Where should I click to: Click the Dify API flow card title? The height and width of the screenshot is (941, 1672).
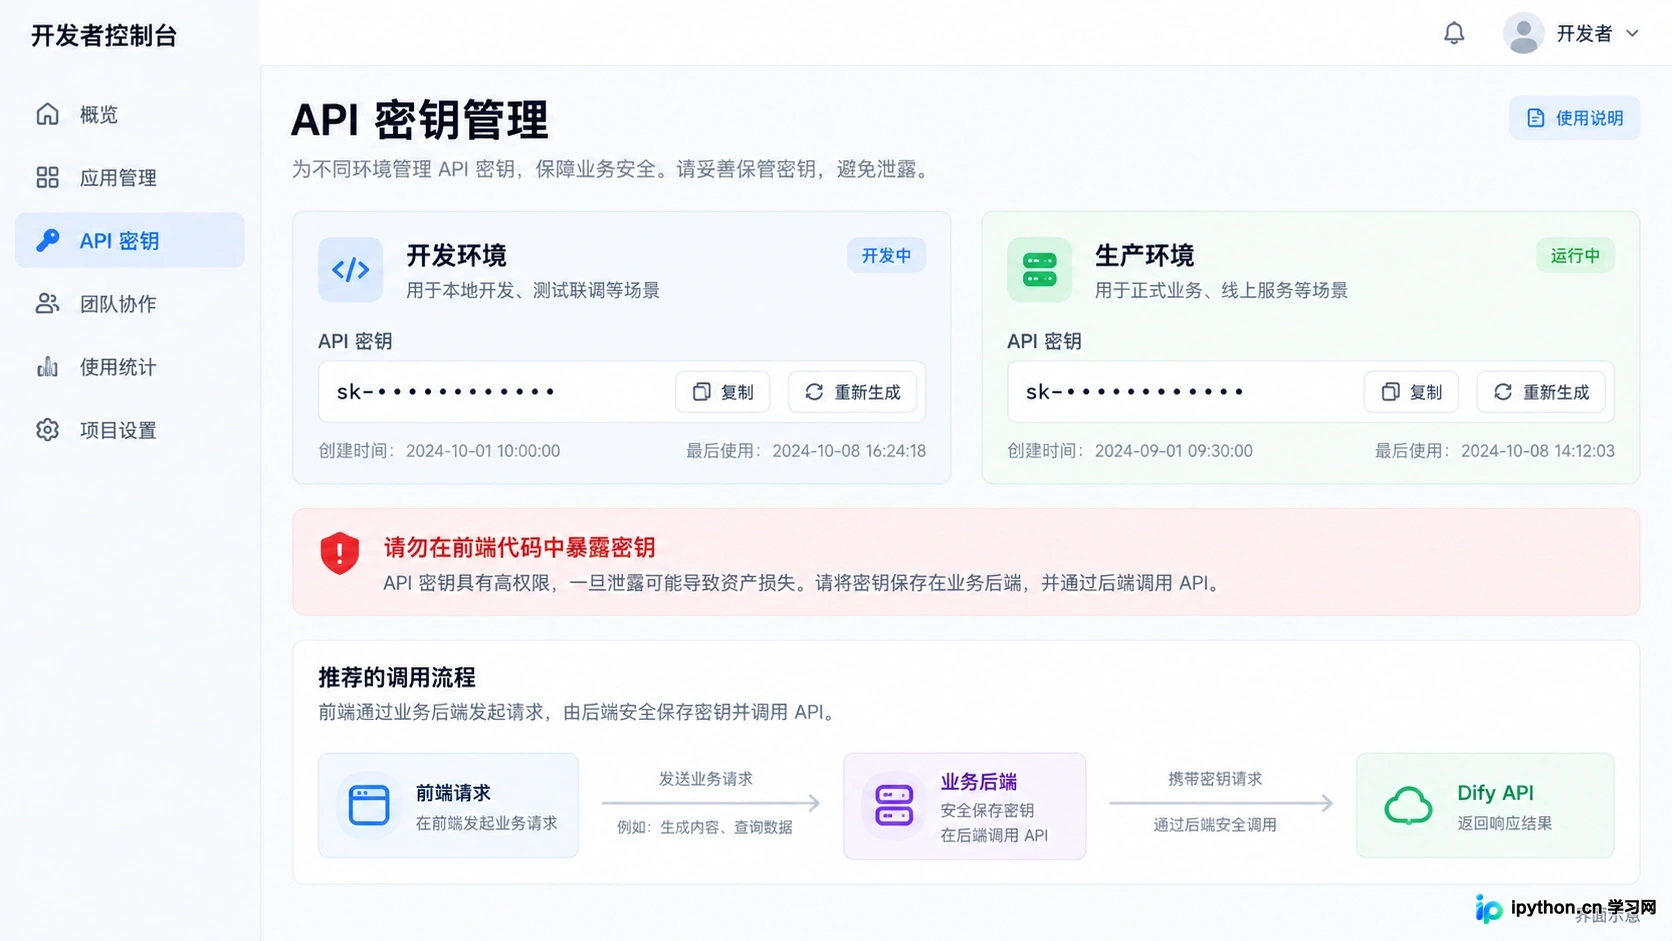coord(1495,793)
